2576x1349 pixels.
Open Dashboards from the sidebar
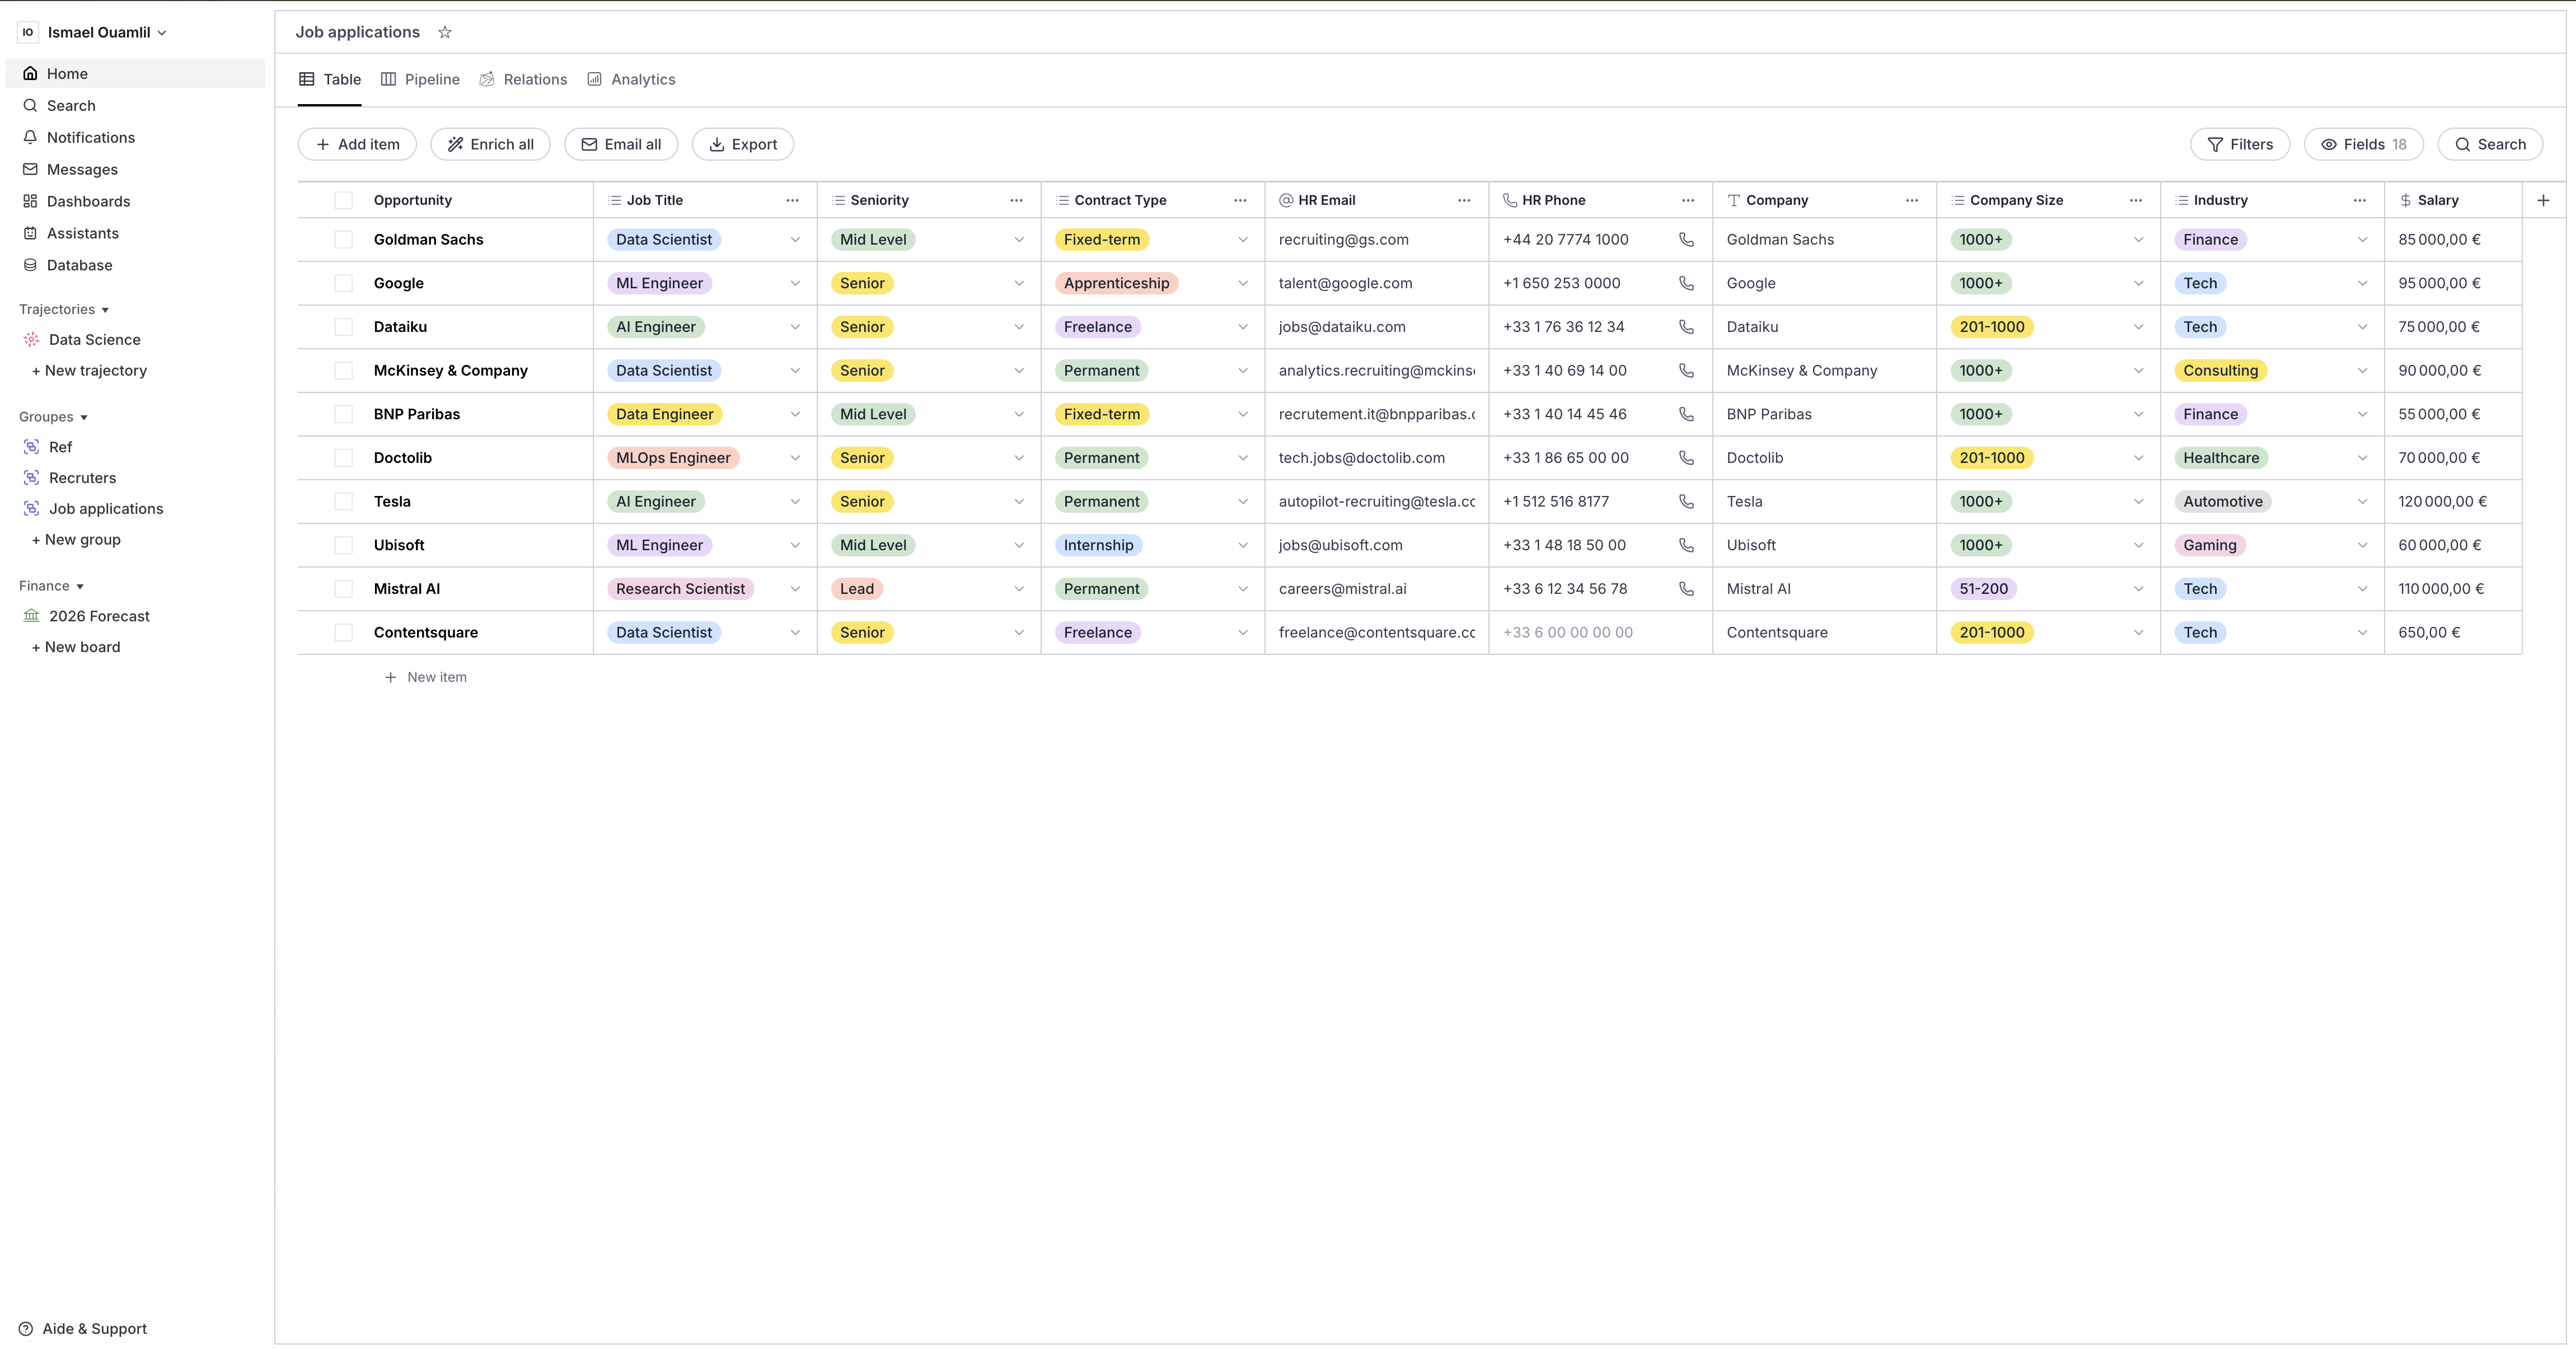[89, 201]
